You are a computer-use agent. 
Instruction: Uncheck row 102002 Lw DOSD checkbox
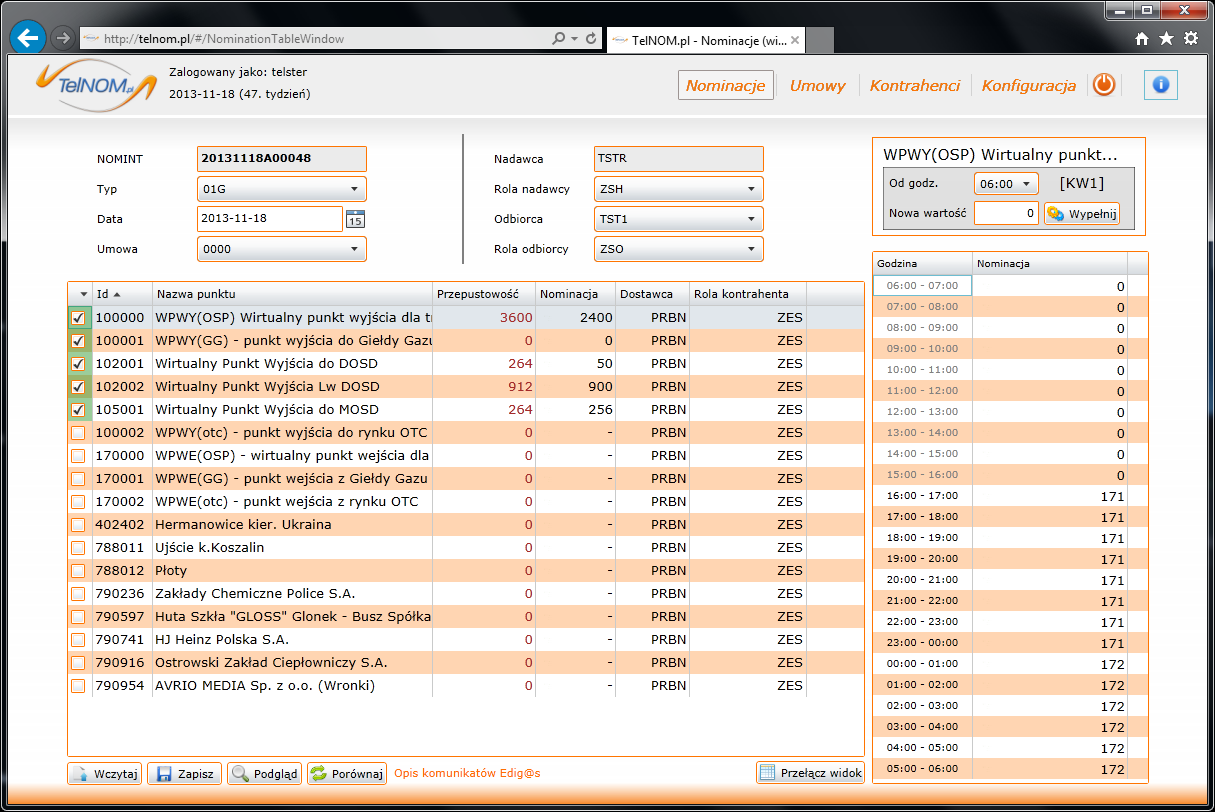[x=78, y=386]
